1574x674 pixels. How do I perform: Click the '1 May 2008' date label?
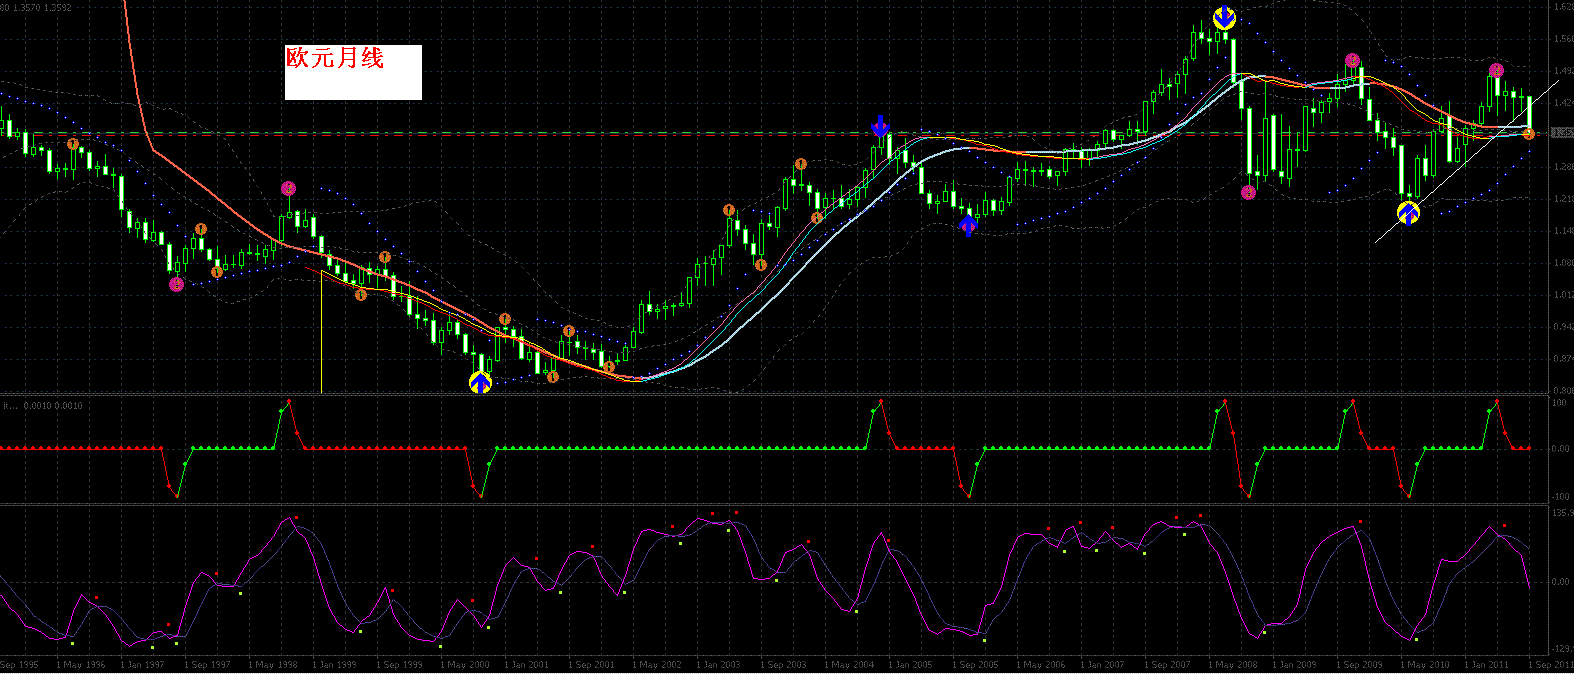[1232, 665]
